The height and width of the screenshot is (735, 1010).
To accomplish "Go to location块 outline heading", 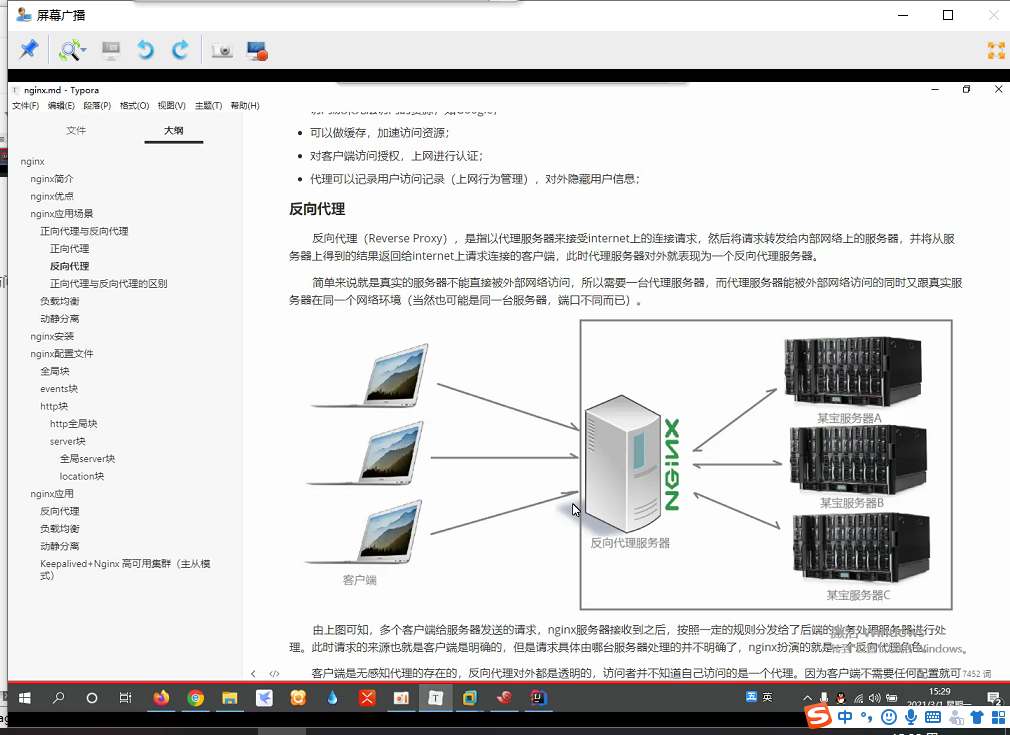I will 82,477.
